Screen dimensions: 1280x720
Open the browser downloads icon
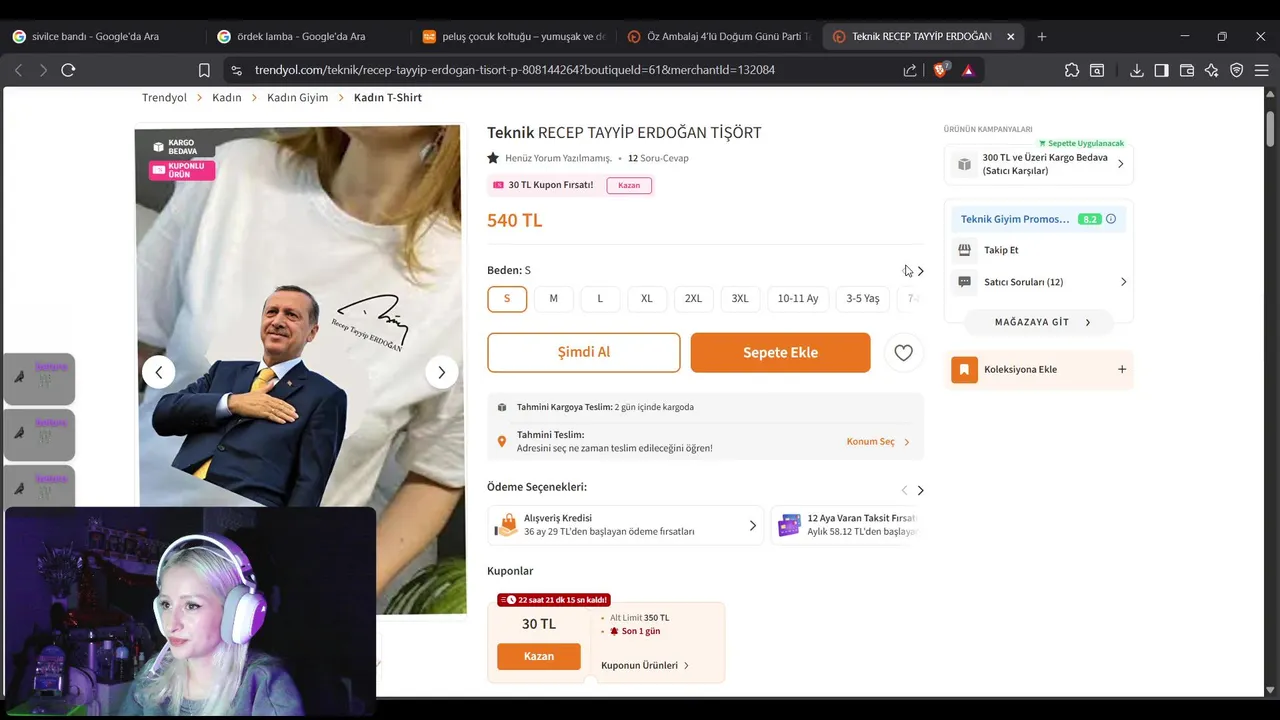click(1137, 70)
